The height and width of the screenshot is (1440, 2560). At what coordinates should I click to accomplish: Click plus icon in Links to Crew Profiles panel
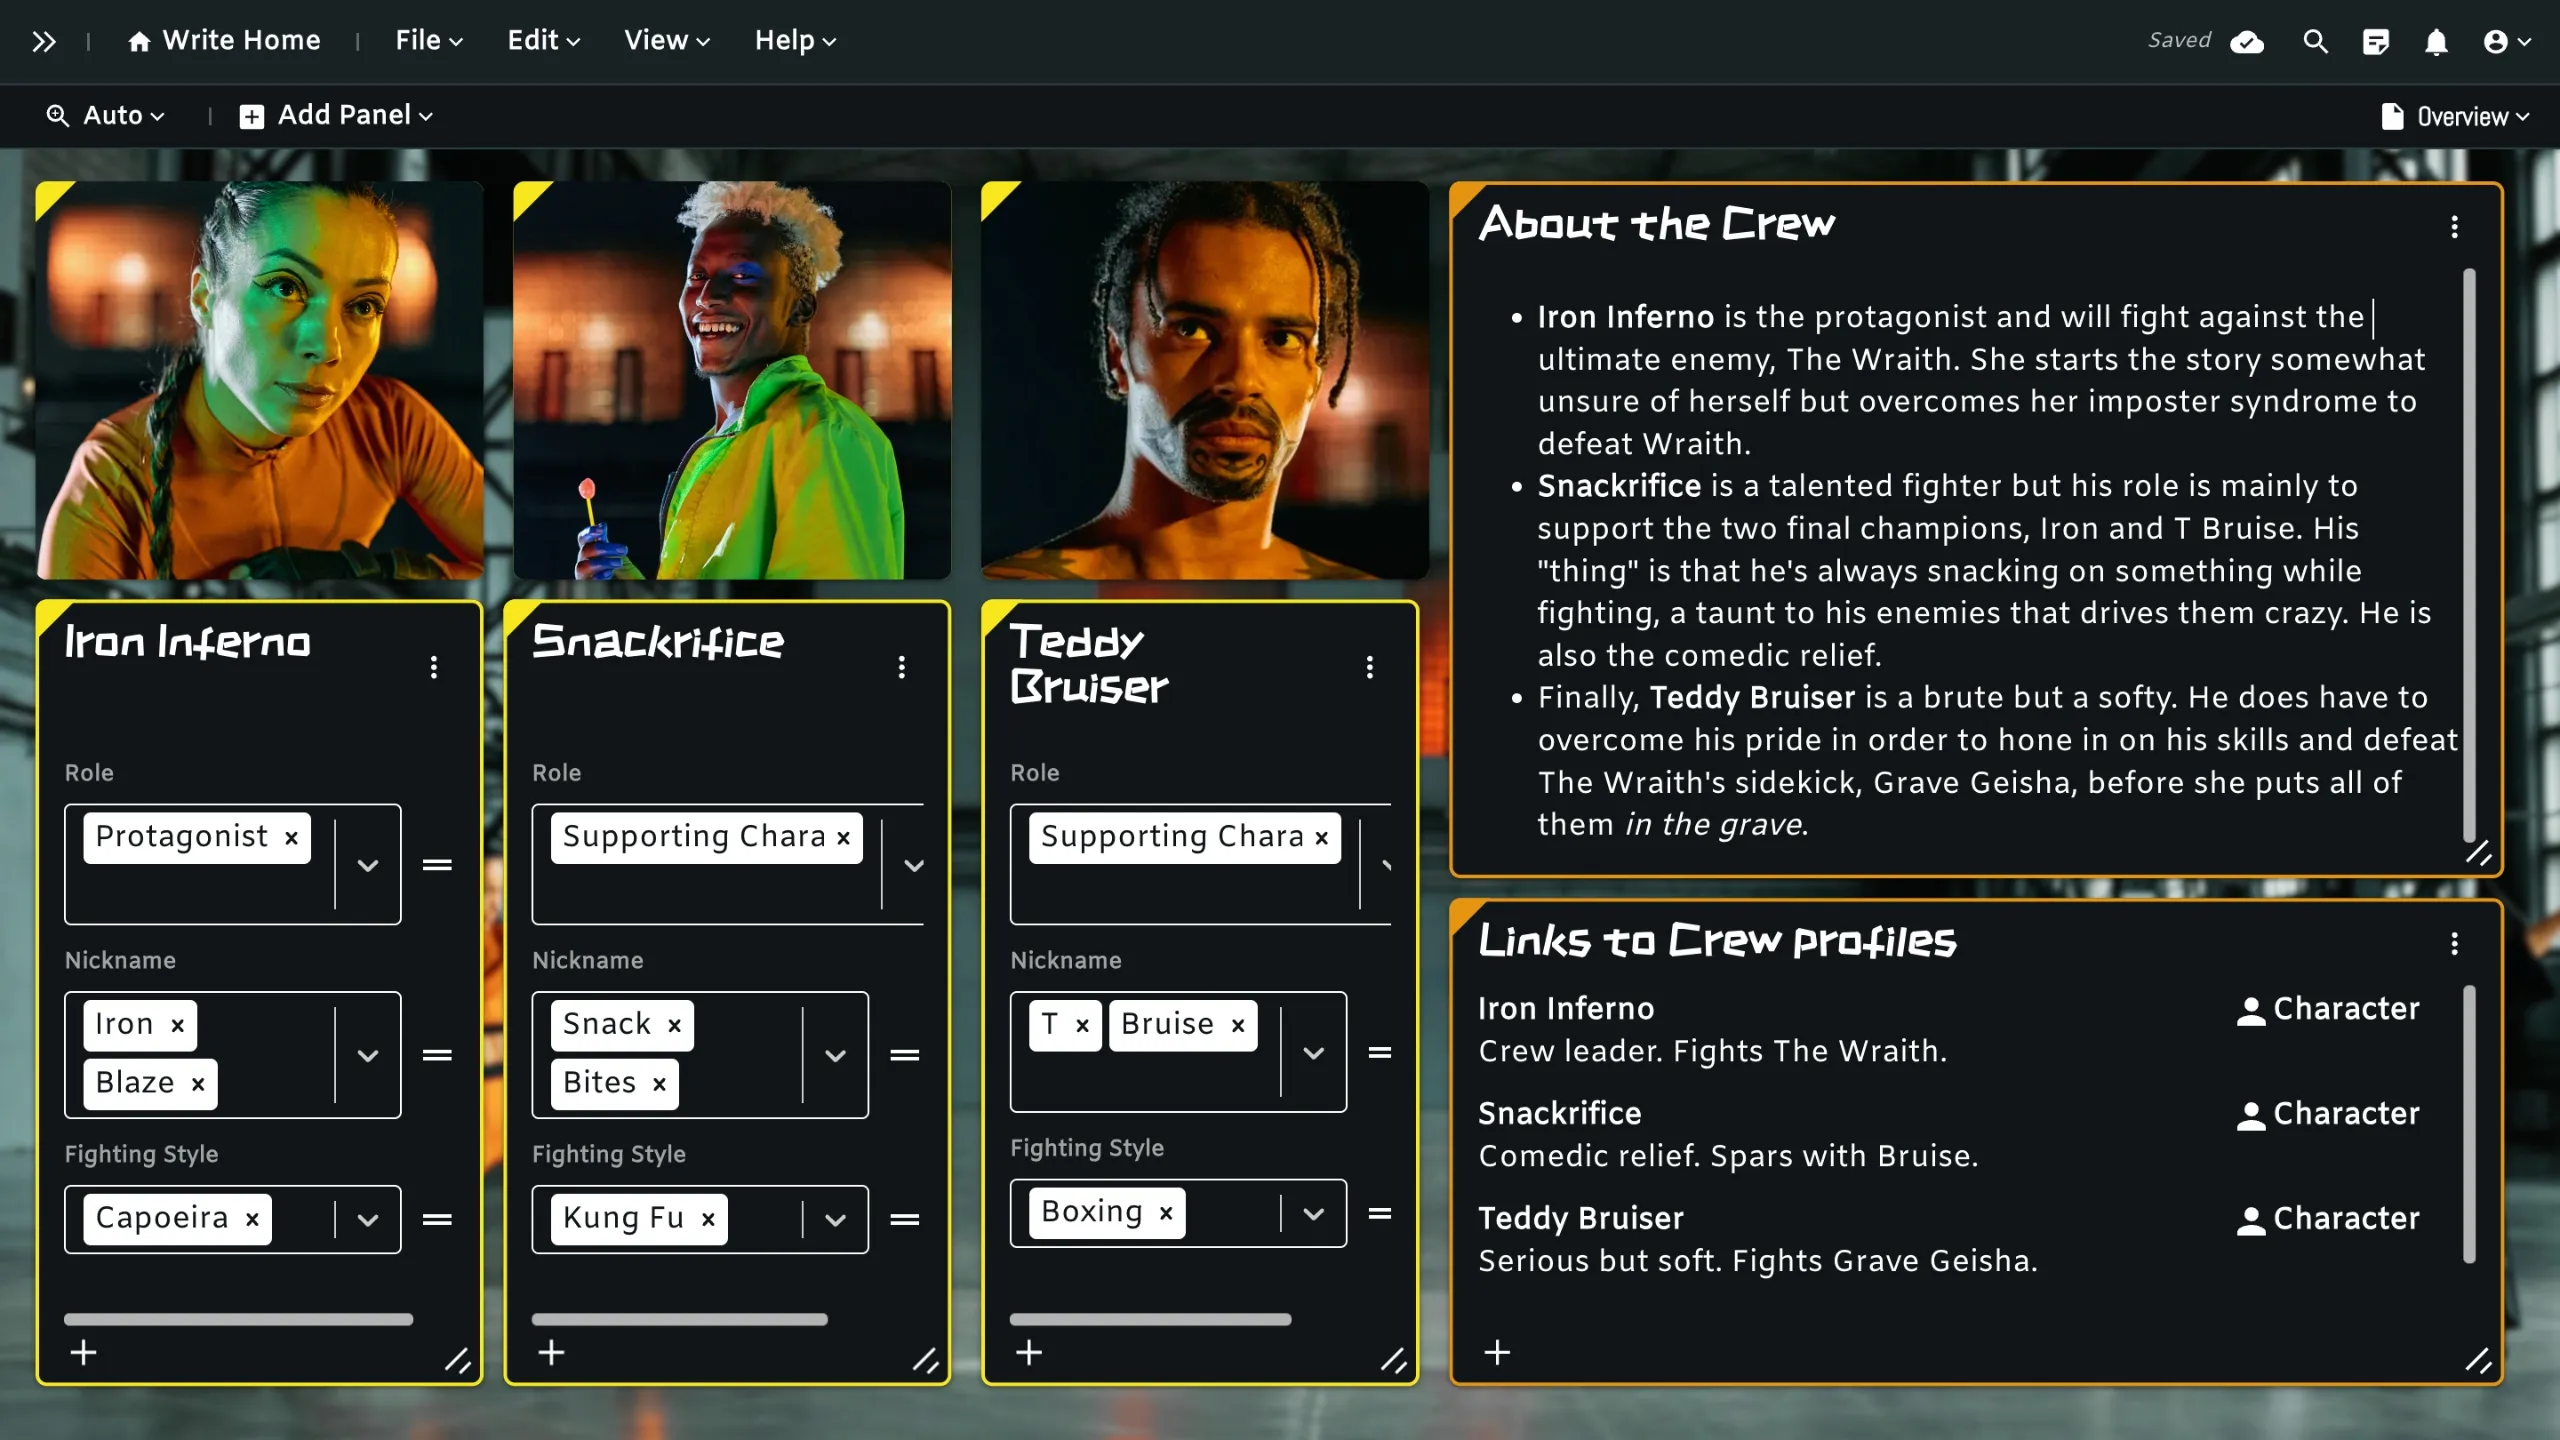[x=1497, y=1352]
